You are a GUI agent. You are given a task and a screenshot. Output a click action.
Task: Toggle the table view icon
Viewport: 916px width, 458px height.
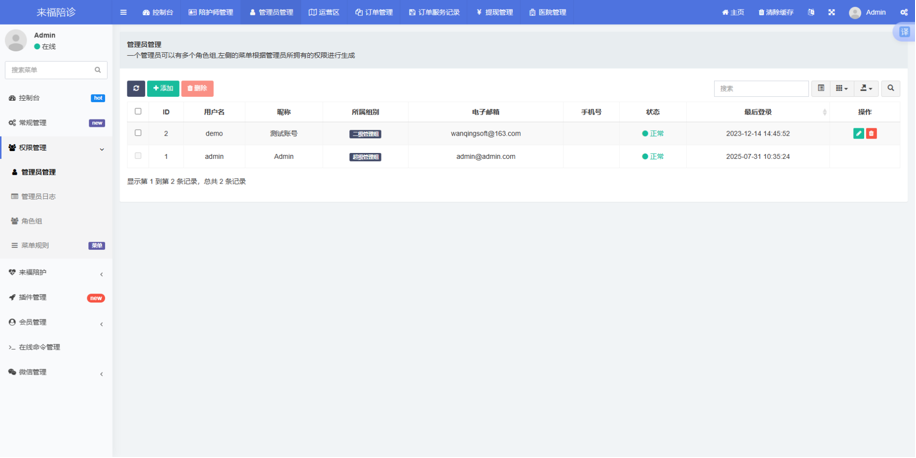click(x=821, y=89)
